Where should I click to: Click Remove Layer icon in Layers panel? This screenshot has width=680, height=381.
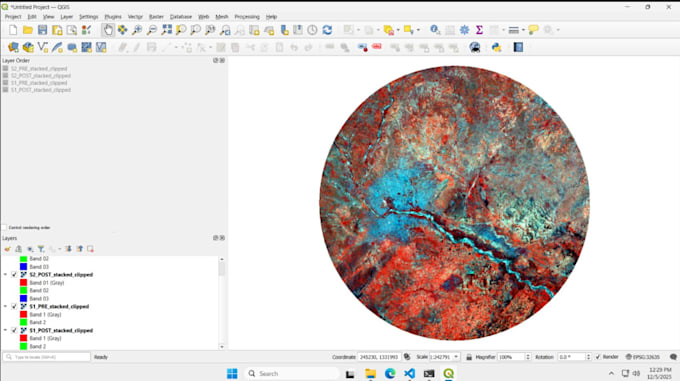point(90,249)
